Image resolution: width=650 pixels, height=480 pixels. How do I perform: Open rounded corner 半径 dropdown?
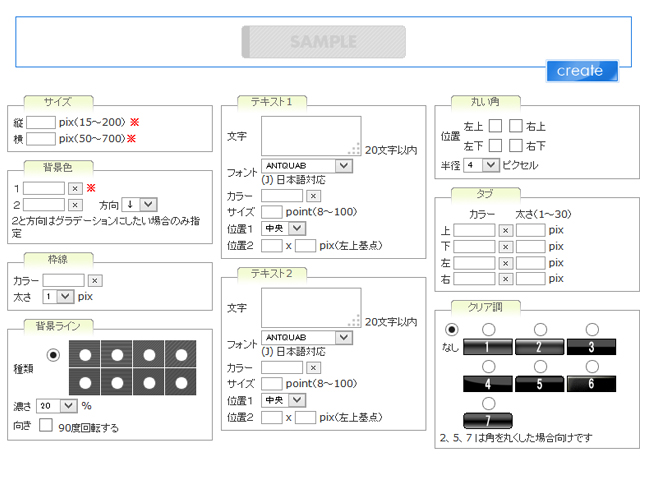coord(481,165)
